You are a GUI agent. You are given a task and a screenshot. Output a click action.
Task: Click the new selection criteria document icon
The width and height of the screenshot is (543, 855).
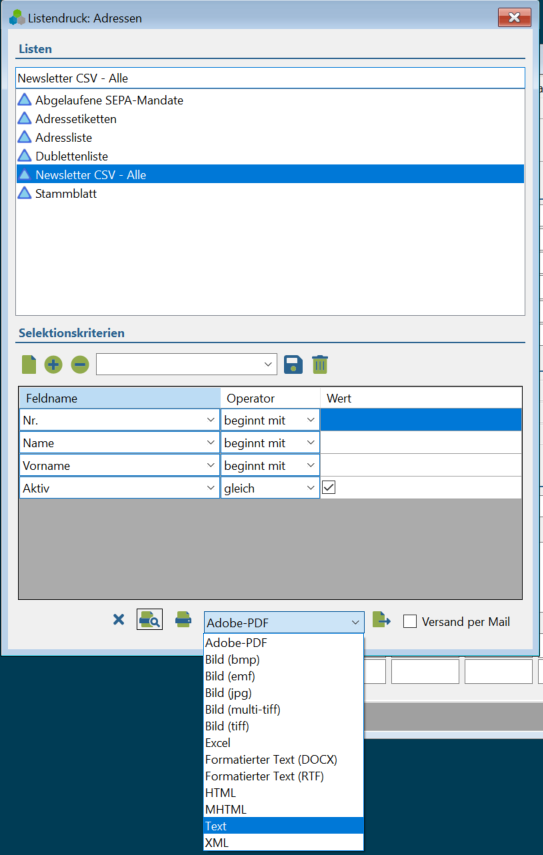click(x=29, y=364)
